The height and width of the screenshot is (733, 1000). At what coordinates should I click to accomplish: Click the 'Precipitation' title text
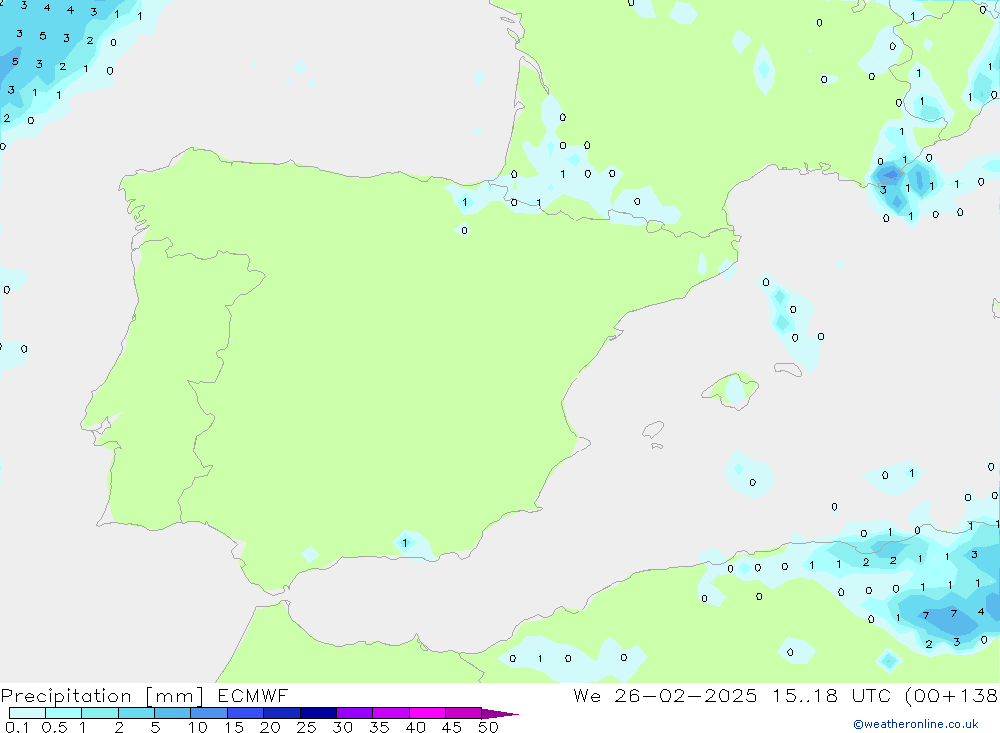pos(66,696)
